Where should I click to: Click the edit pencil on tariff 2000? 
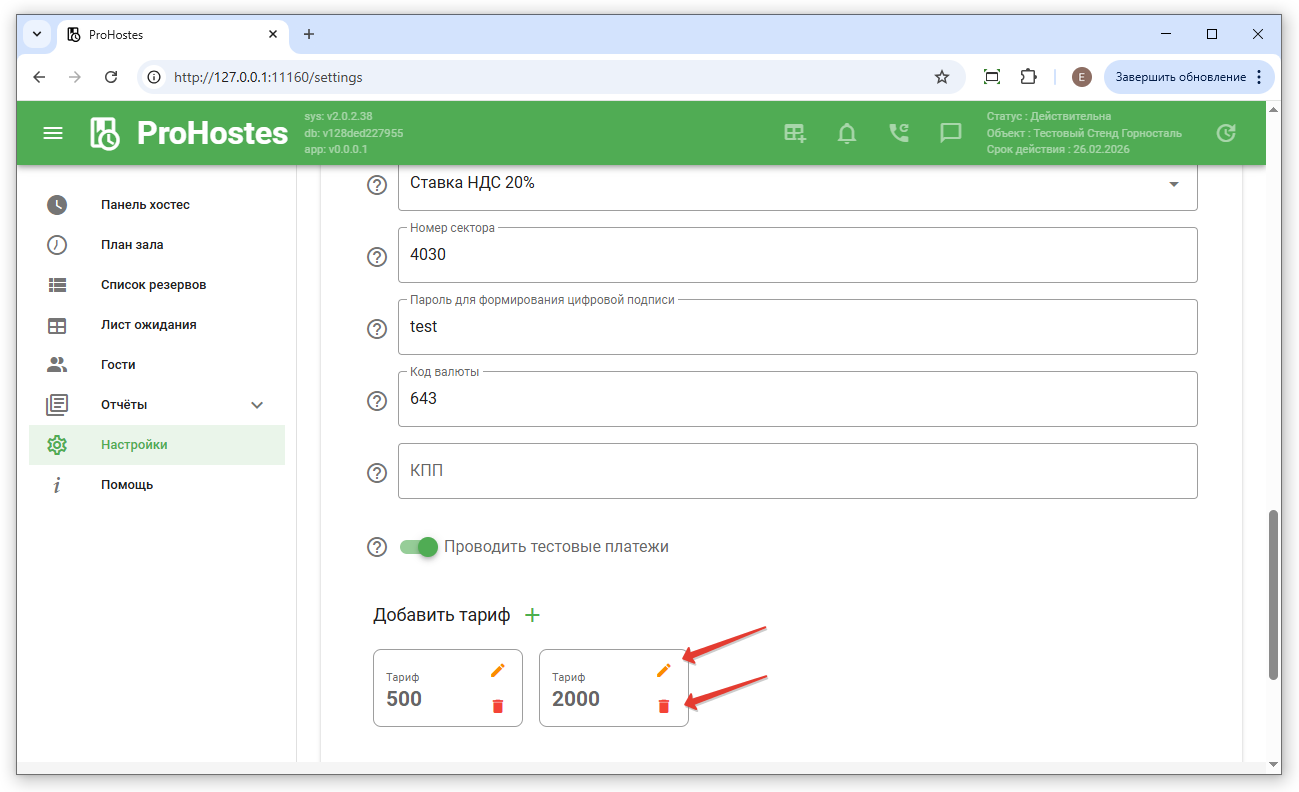click(x=663, y=670)
